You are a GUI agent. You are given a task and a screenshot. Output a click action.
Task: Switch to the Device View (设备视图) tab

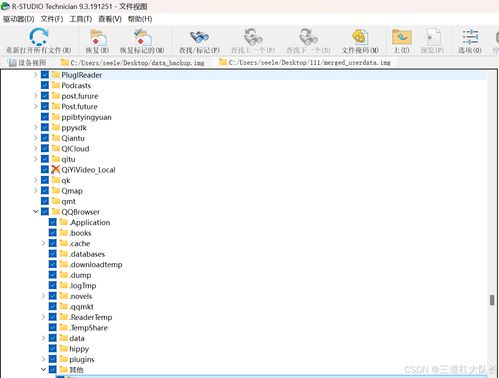tap(27, 62)
